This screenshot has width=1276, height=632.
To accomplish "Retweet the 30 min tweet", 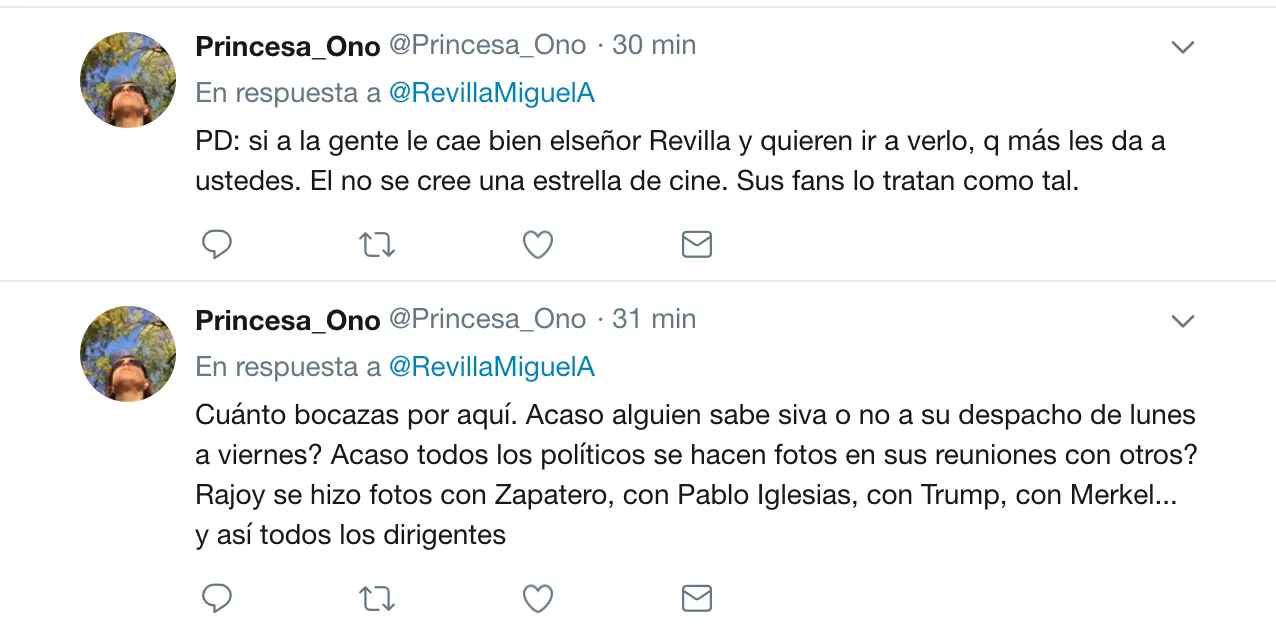I will [377, 244].
